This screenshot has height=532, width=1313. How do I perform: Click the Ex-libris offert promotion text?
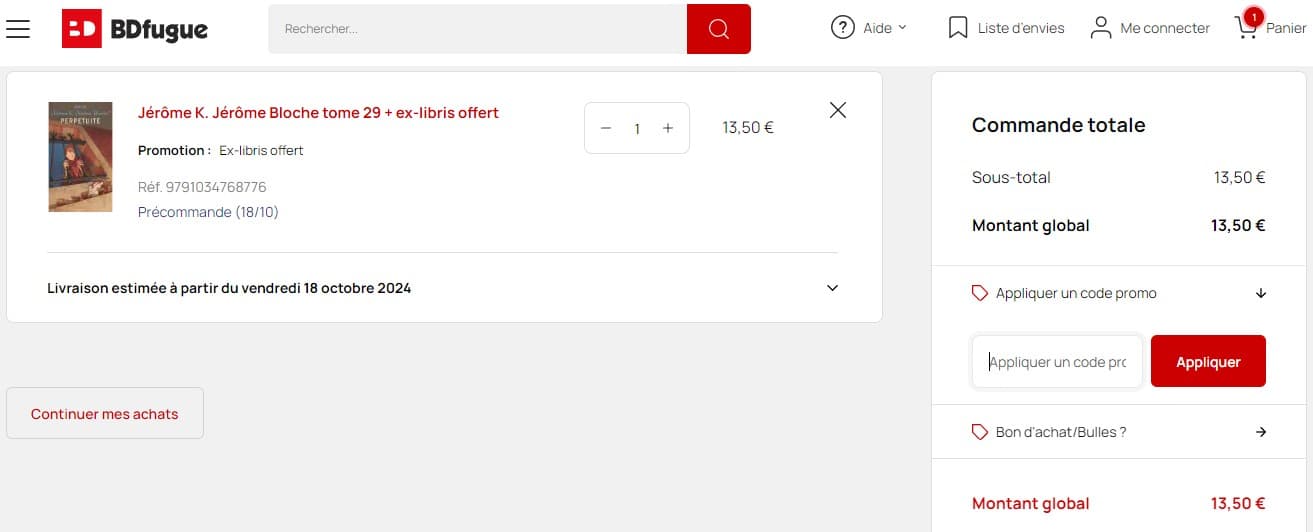(261, 150)
